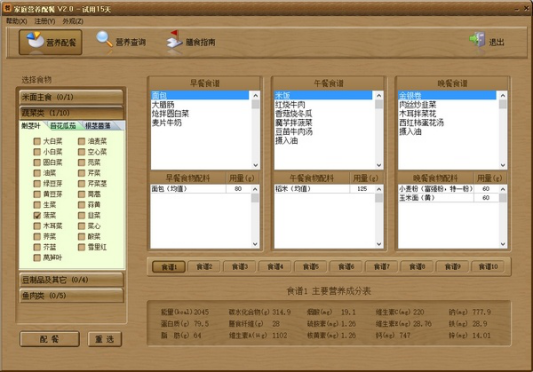The height and width of the screenshot is (372, 533).
Task: Select 米饭 in the lunch recipe list
Action: [323, 95]
